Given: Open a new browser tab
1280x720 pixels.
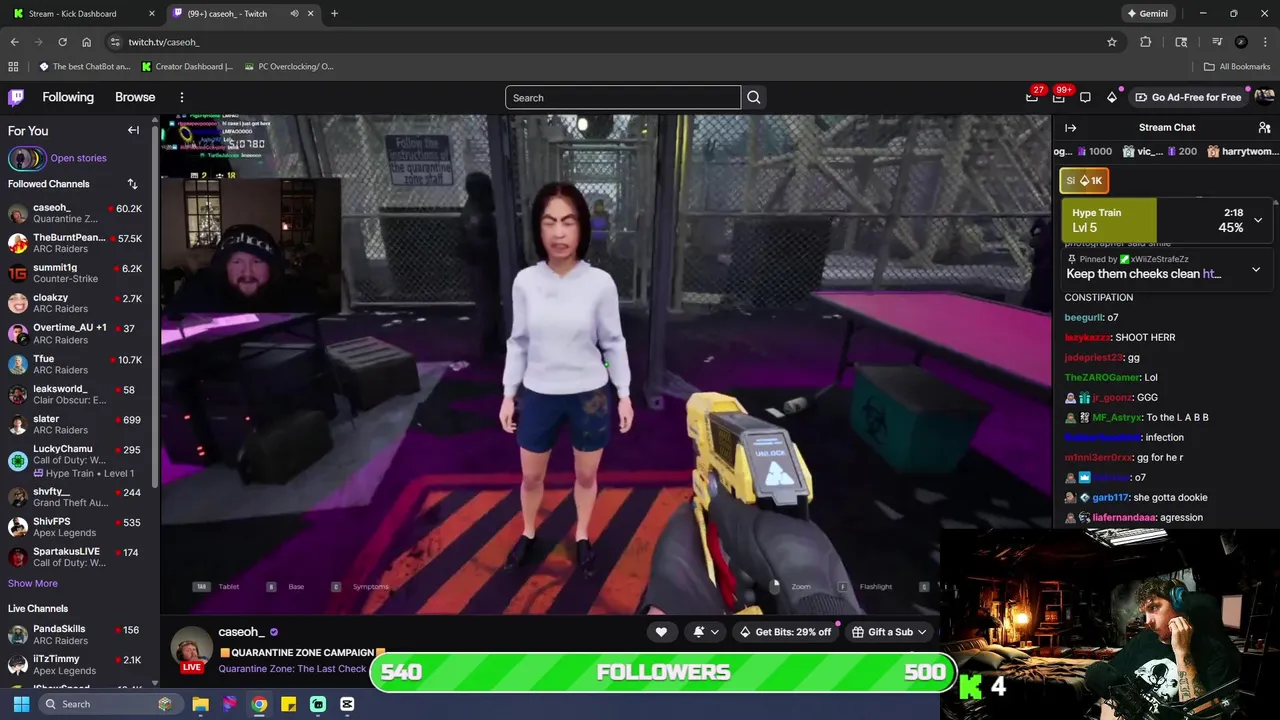Looking at the screenshot, I should point(334,14).
